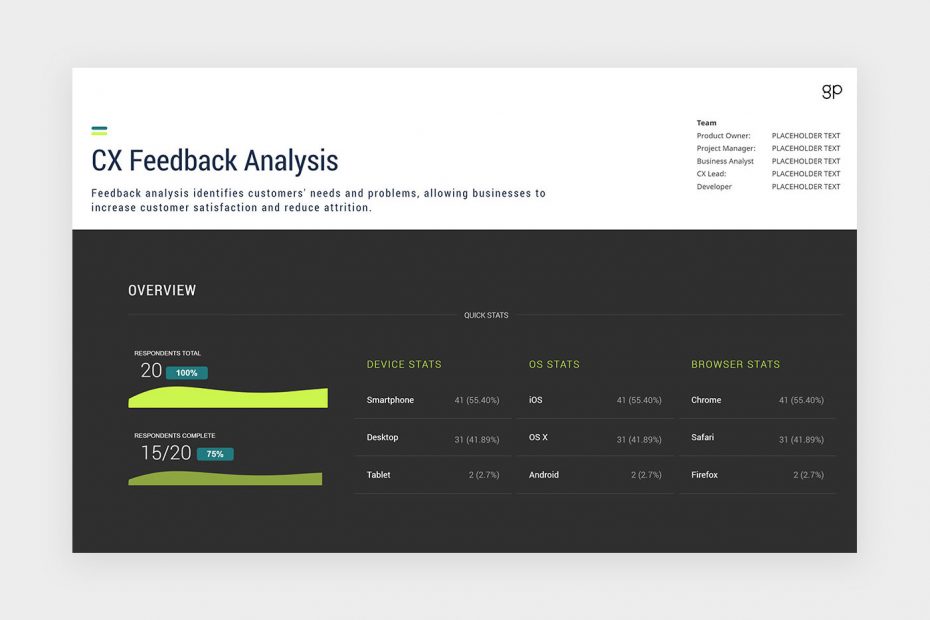This screenshot has height=620, width=930.
Task: Select the iOS row label
Action: point(536,400)
